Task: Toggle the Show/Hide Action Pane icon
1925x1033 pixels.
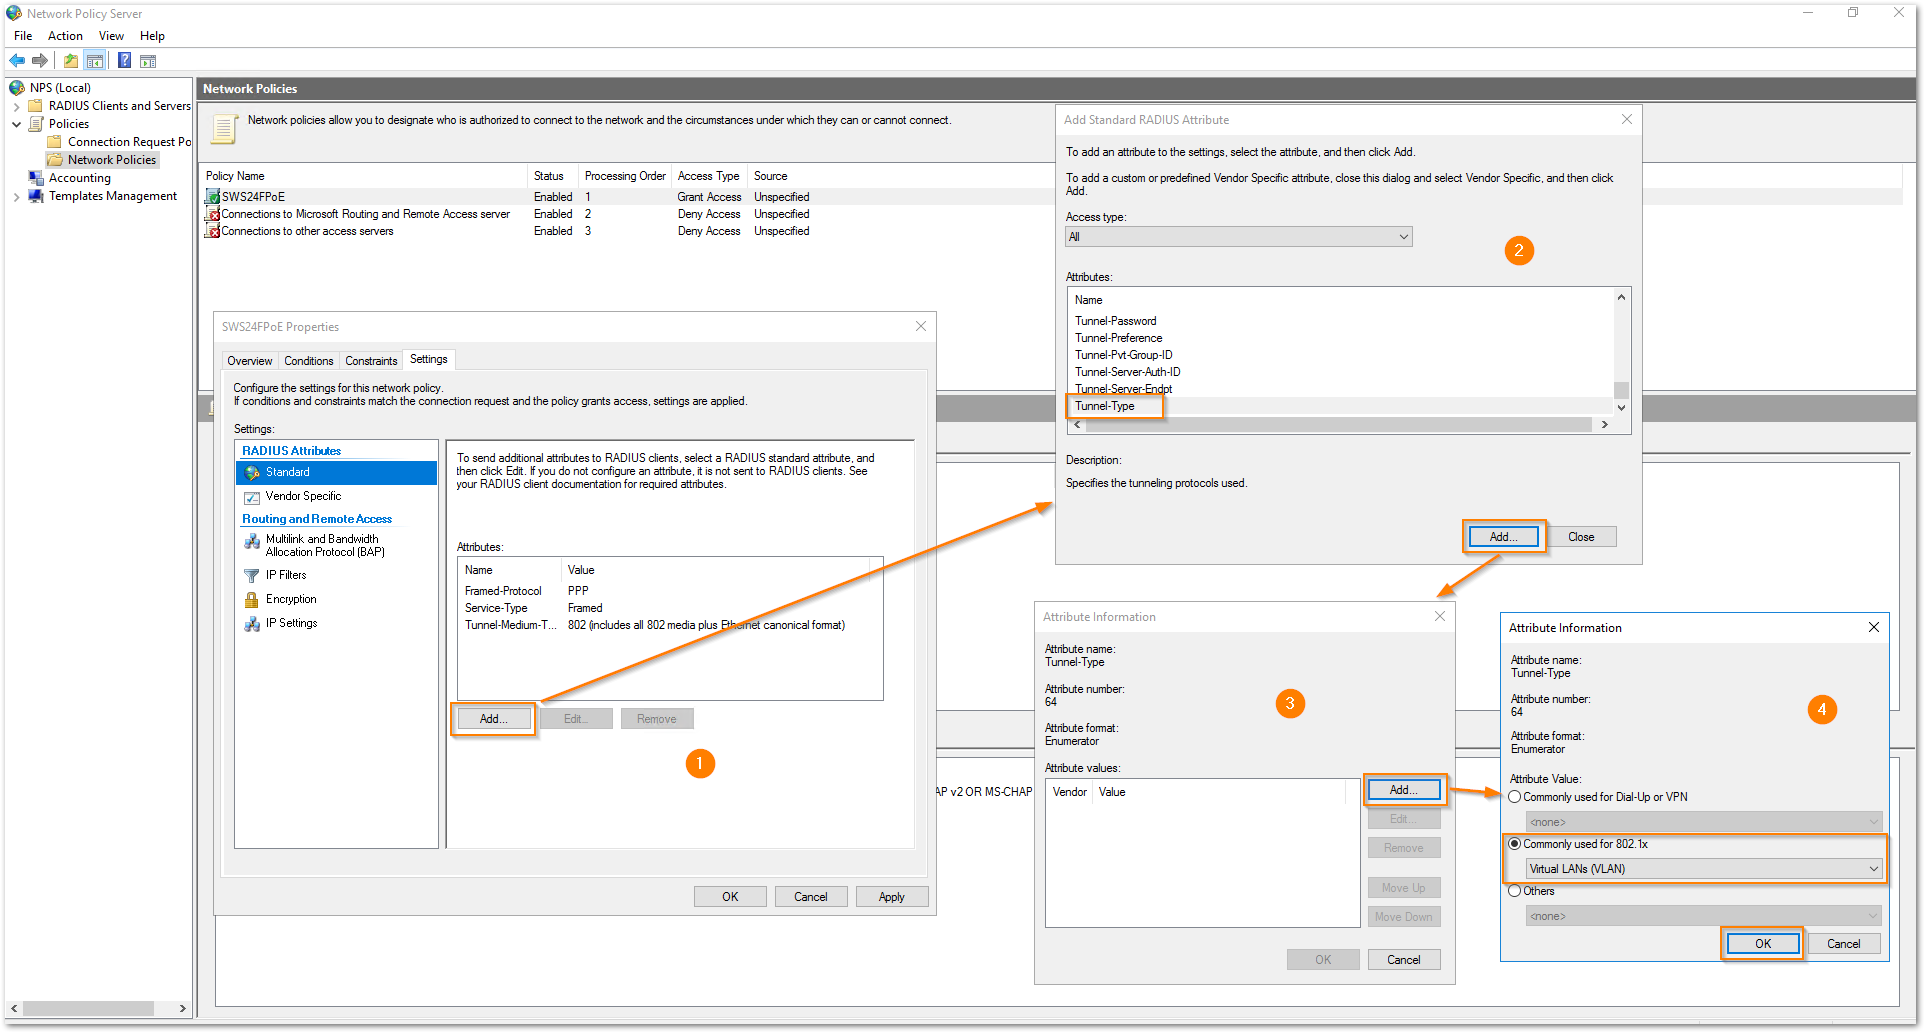Action: tap(148, 61)
